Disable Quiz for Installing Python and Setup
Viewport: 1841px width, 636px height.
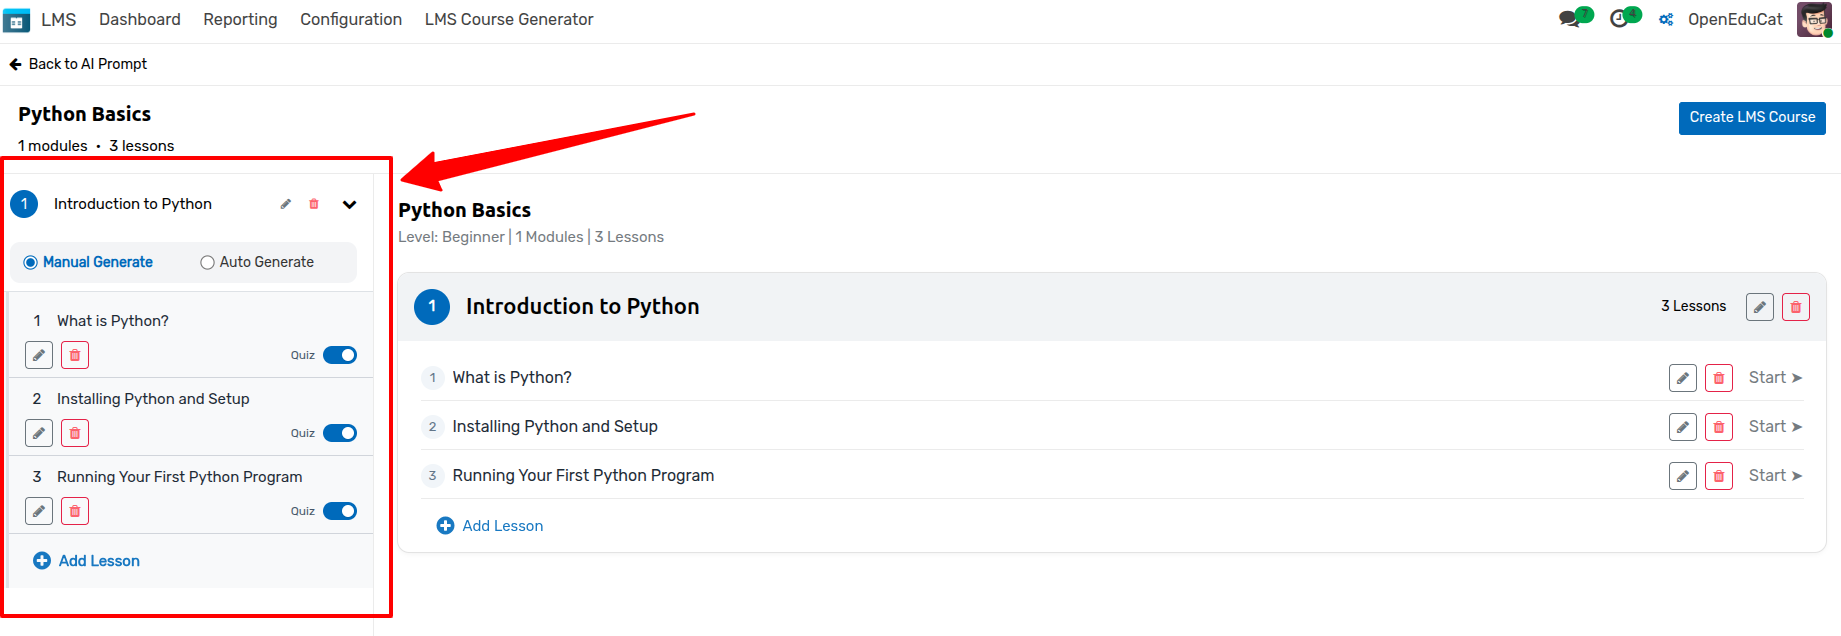coord(340,433)
